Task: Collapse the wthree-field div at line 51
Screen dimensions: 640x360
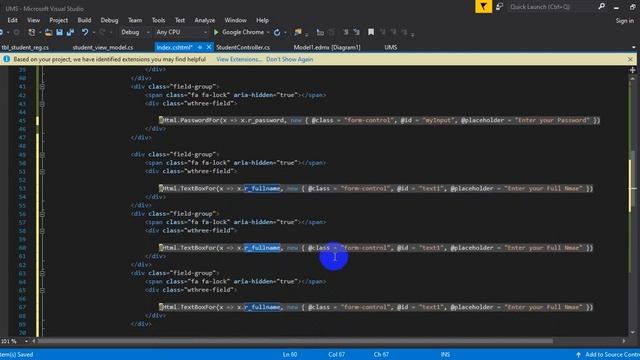Action: [42, 171]
